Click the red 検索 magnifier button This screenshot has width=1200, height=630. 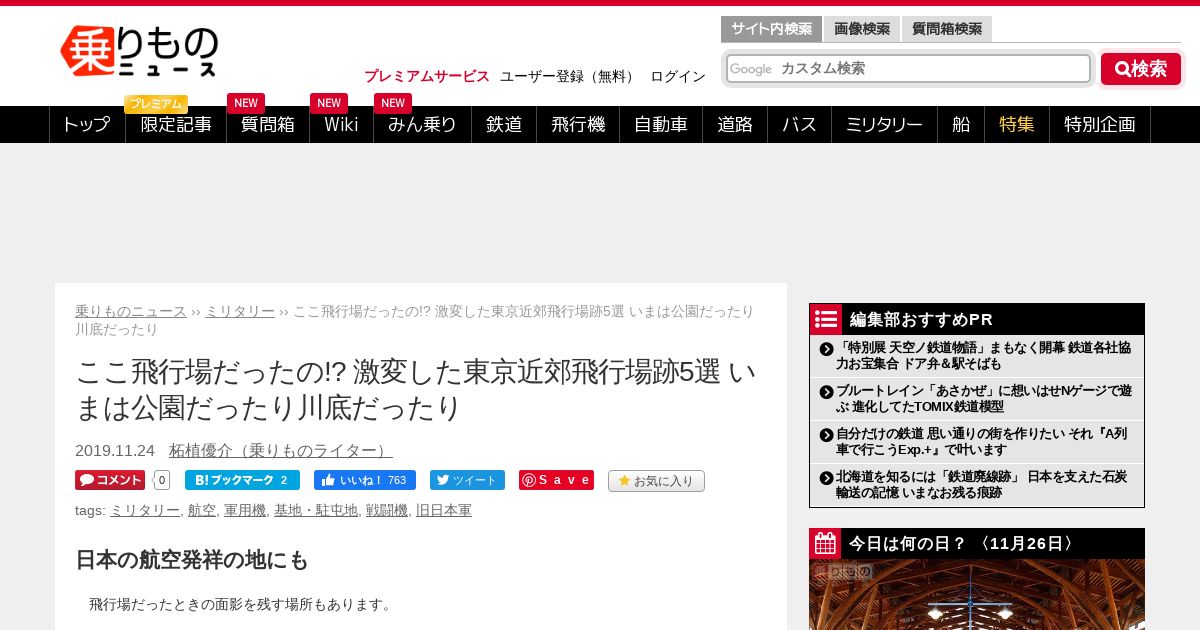click(x=1141, y=69)
